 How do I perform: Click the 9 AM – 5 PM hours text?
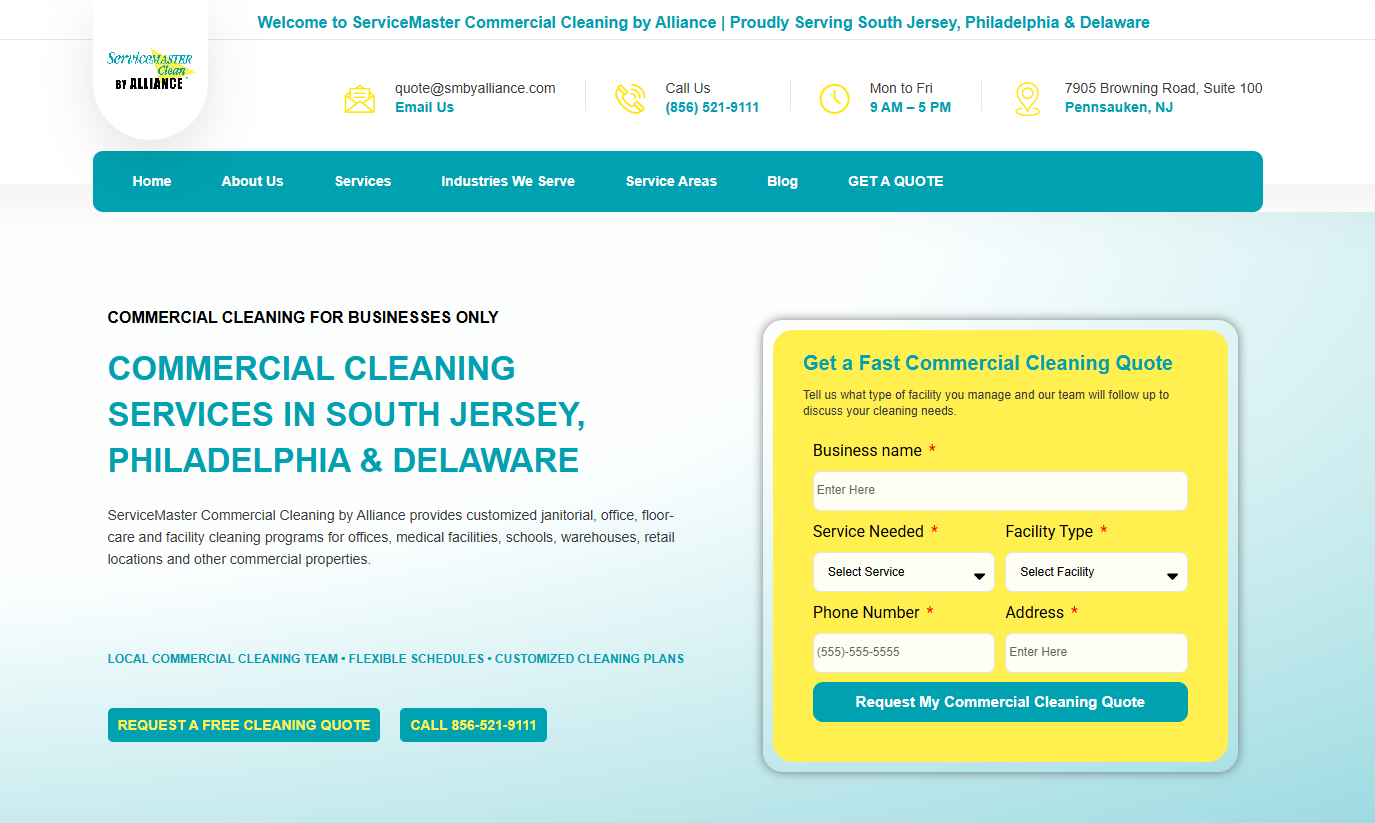[910, 107]
